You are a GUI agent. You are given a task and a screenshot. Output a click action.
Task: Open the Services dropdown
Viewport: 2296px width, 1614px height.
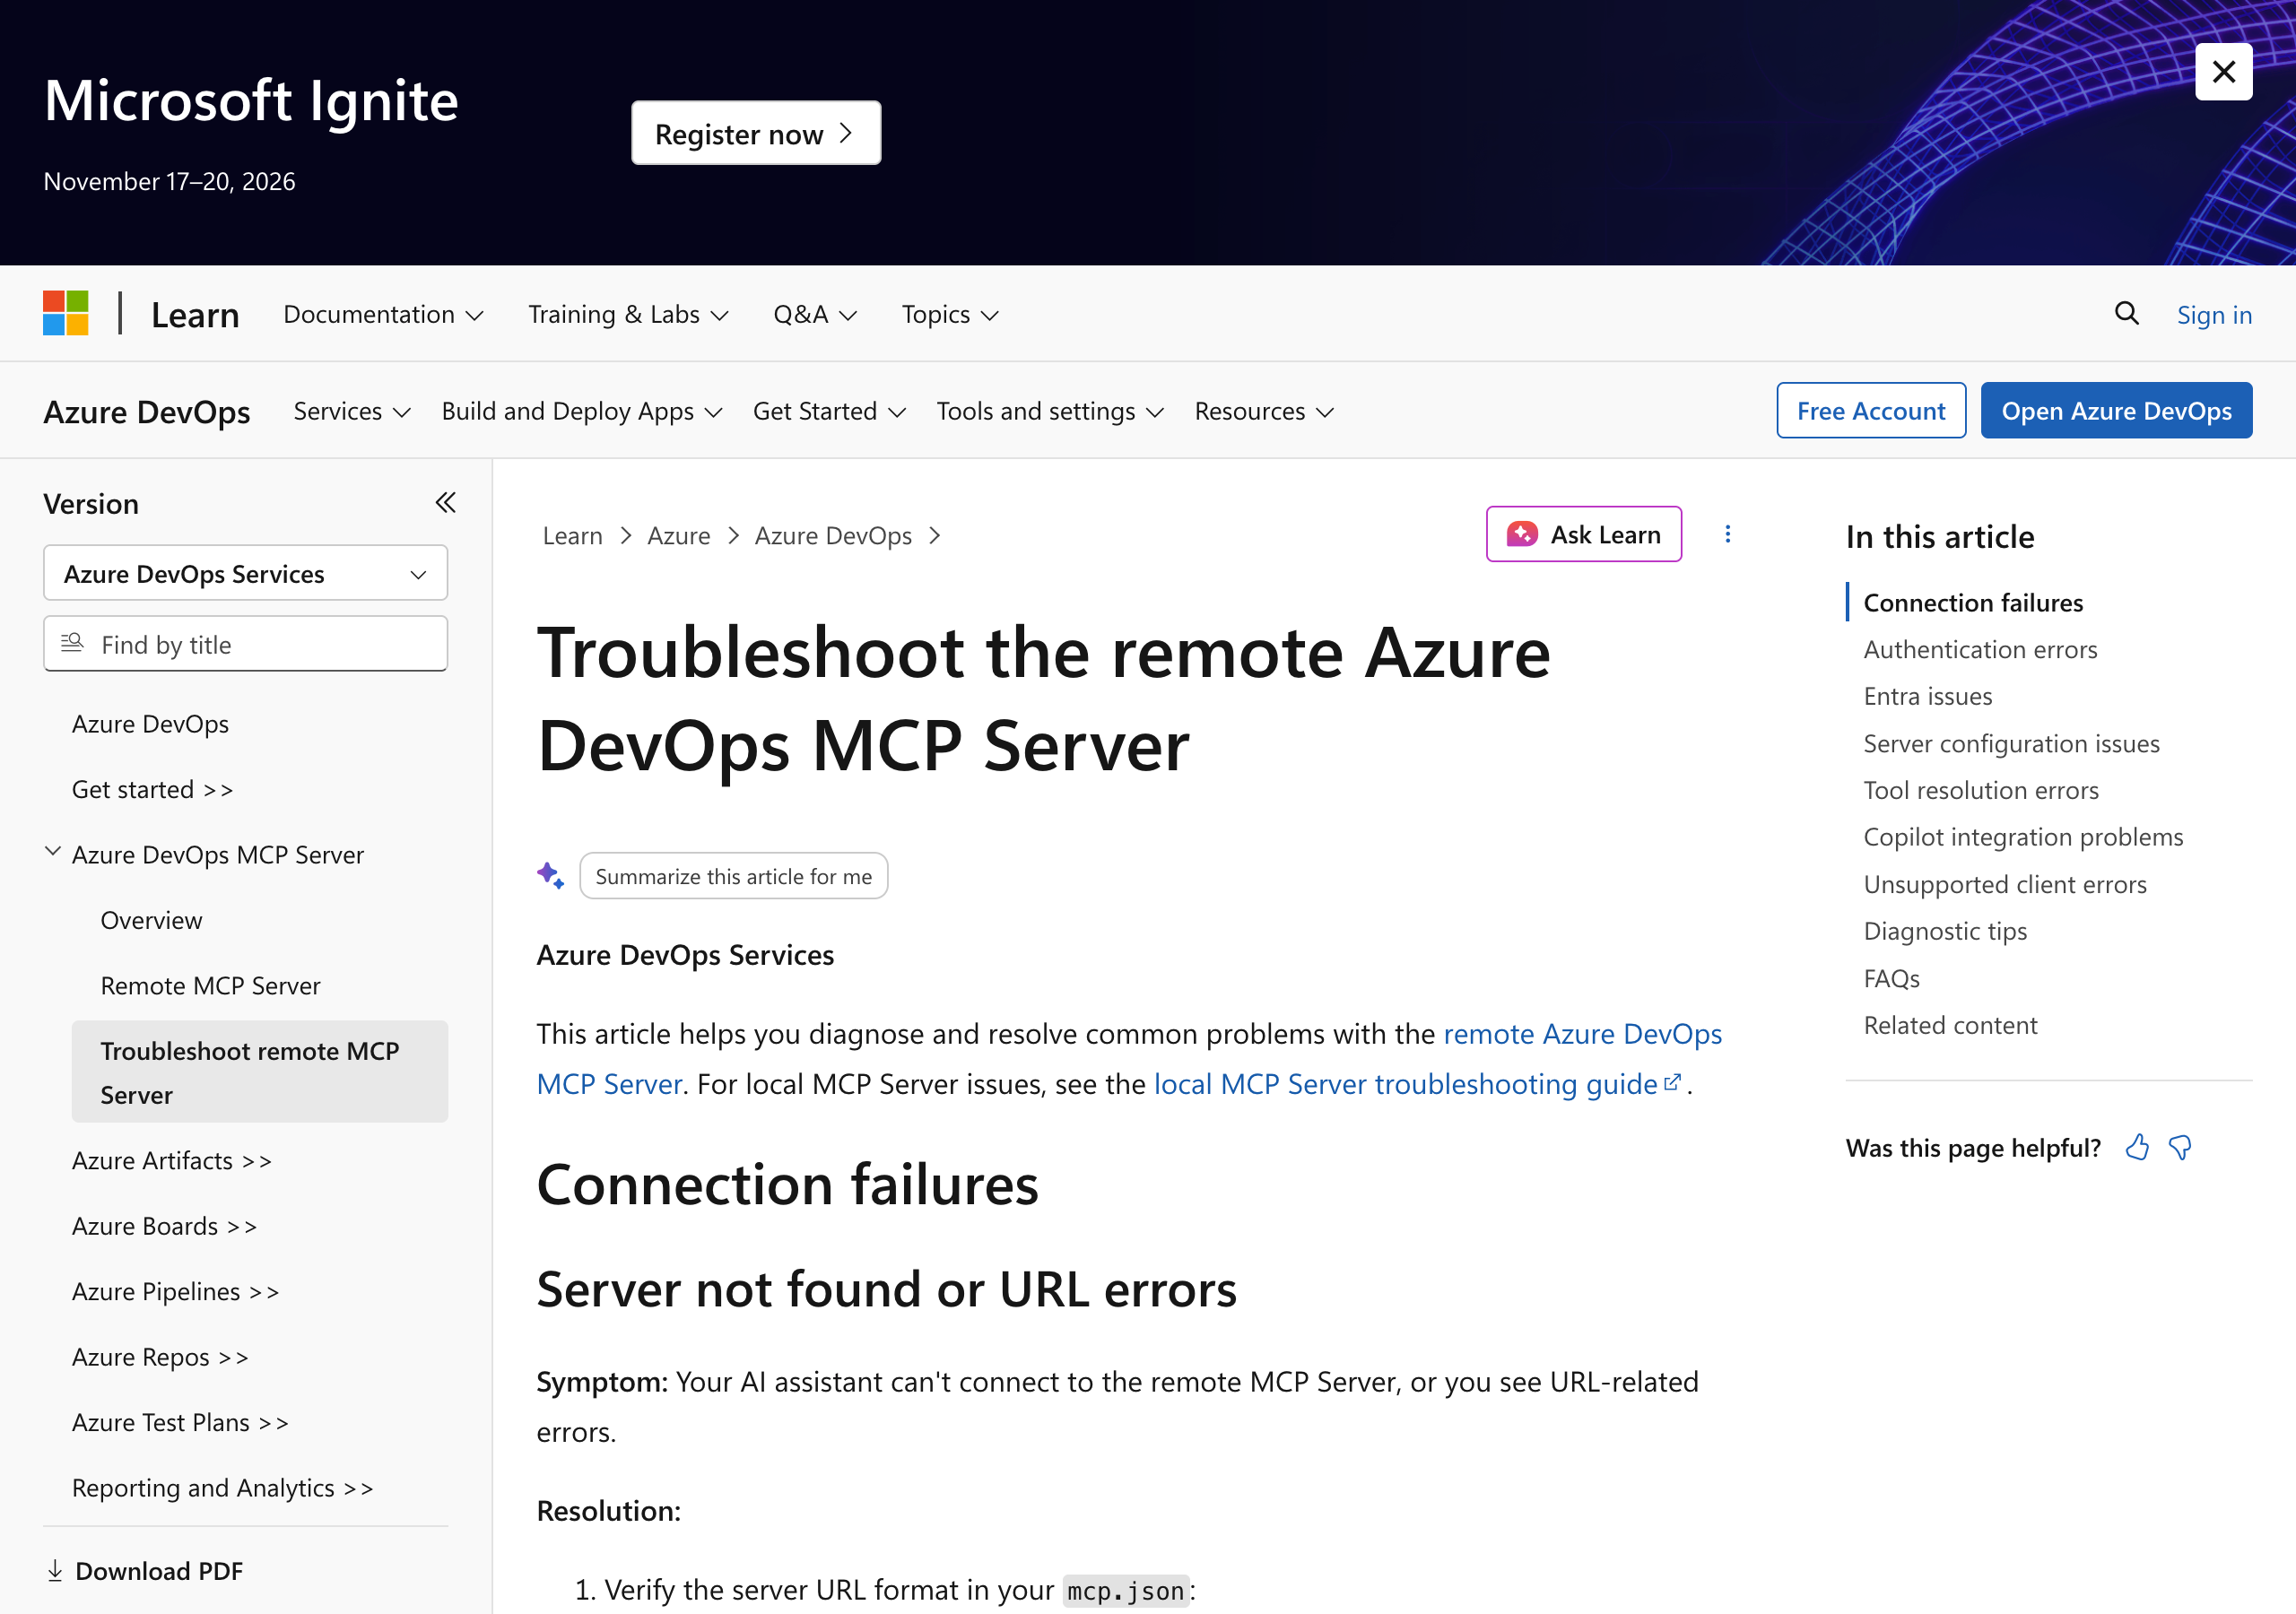(x=352, y=412)
